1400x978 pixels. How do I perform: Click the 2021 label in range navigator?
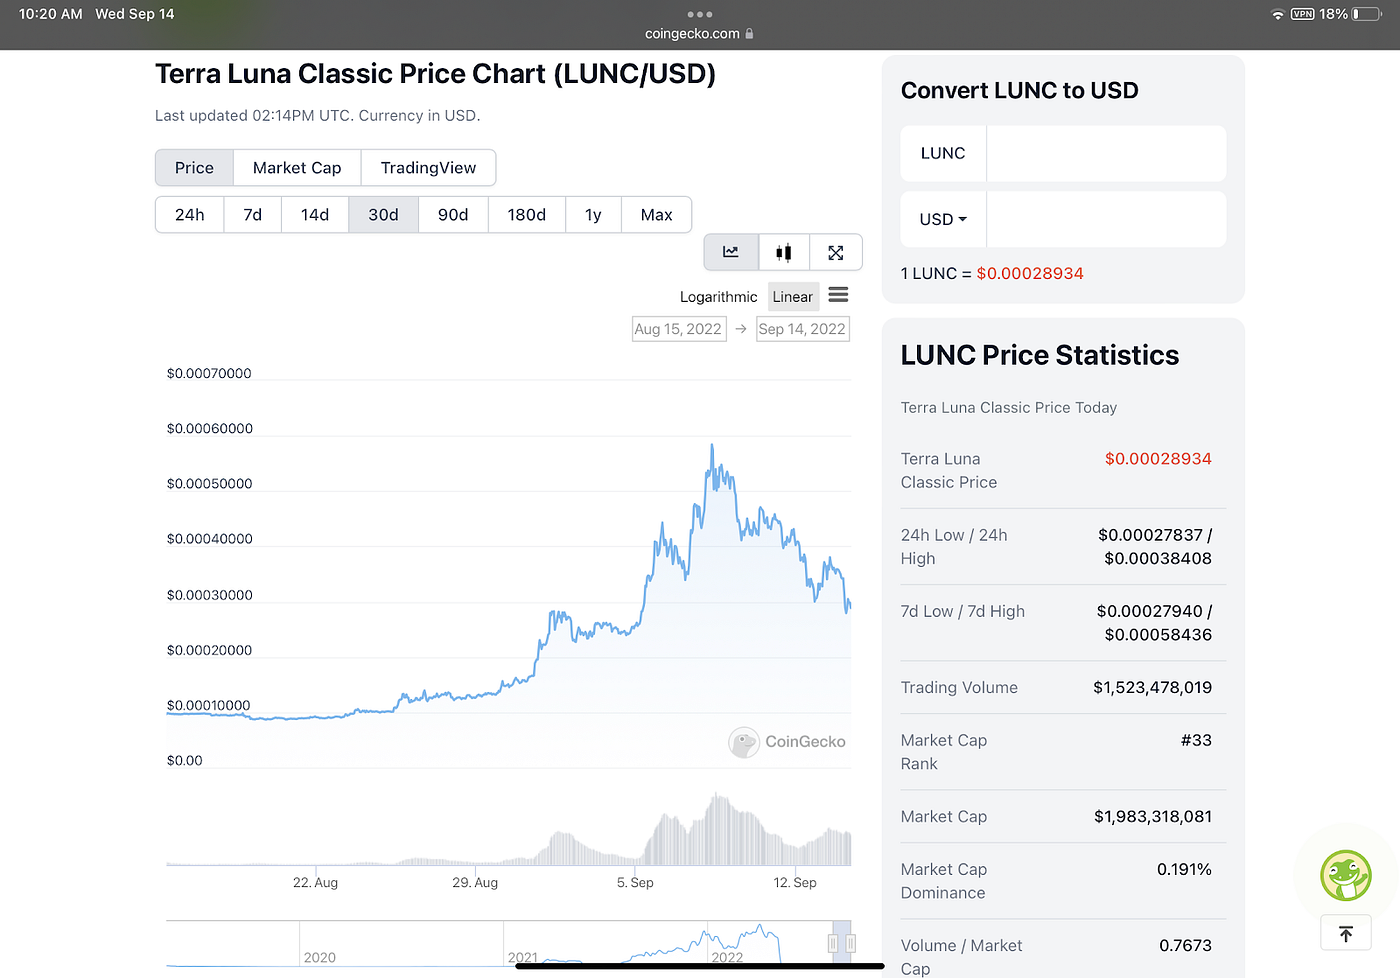523,958
